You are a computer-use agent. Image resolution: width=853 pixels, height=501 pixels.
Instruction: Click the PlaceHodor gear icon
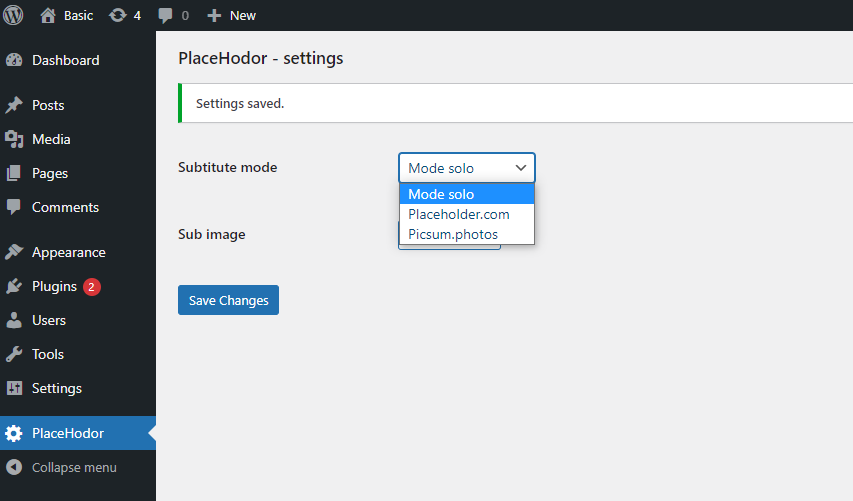coord(14,433)
